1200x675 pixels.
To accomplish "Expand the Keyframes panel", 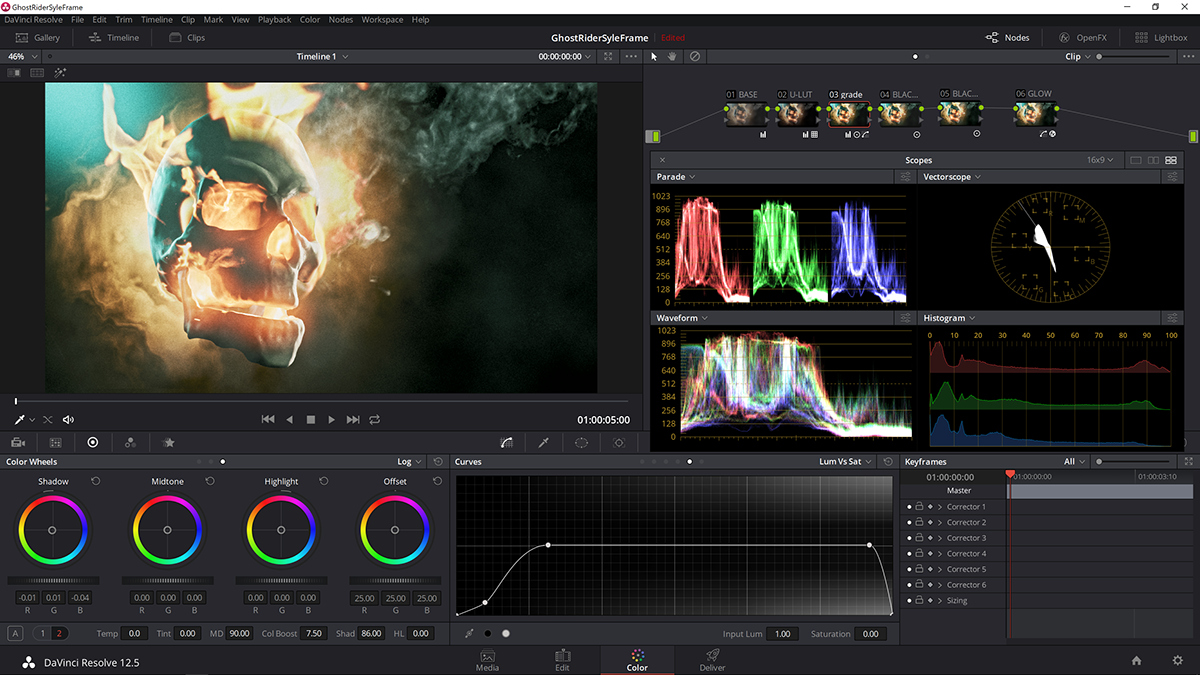I will [x=1187, y=462].
